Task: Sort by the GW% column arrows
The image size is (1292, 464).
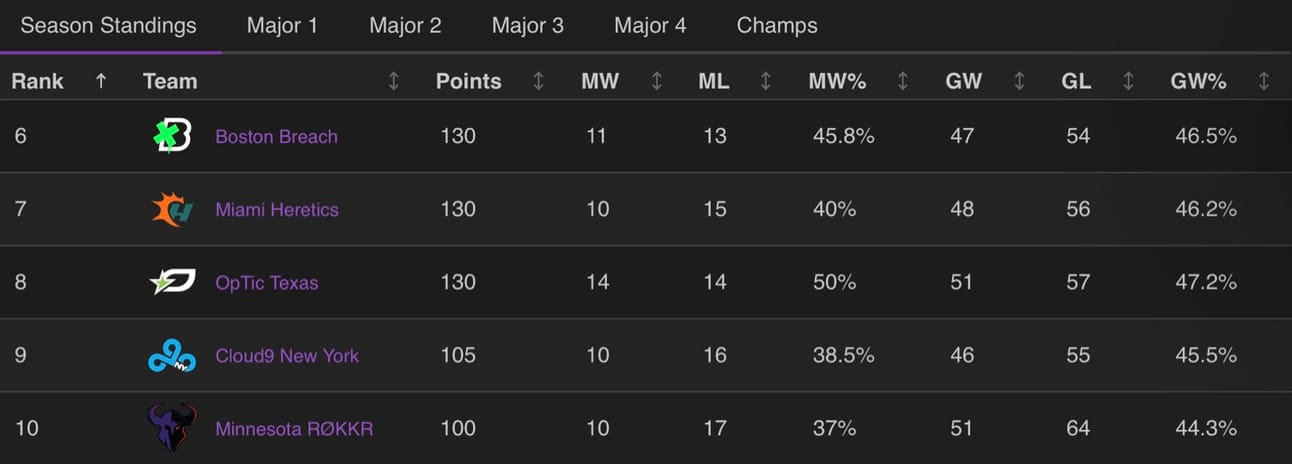Action: pos(1264,82)
